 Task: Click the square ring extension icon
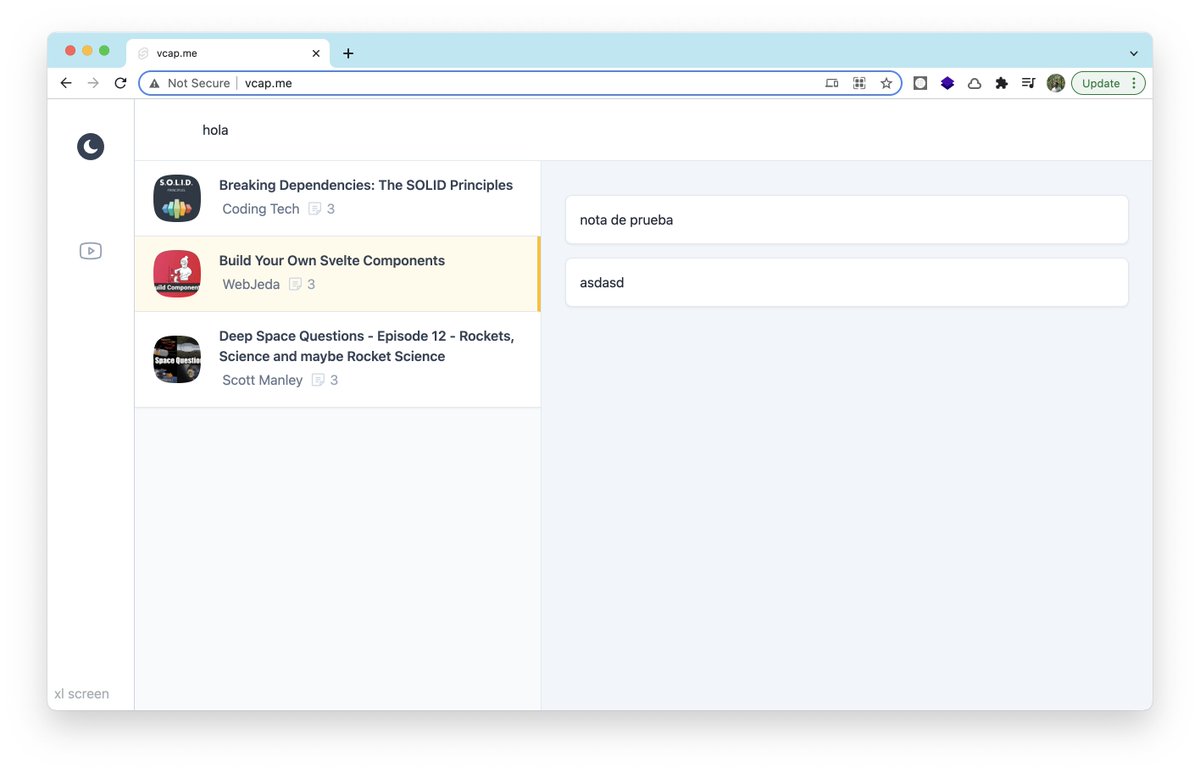coord(921,83)
